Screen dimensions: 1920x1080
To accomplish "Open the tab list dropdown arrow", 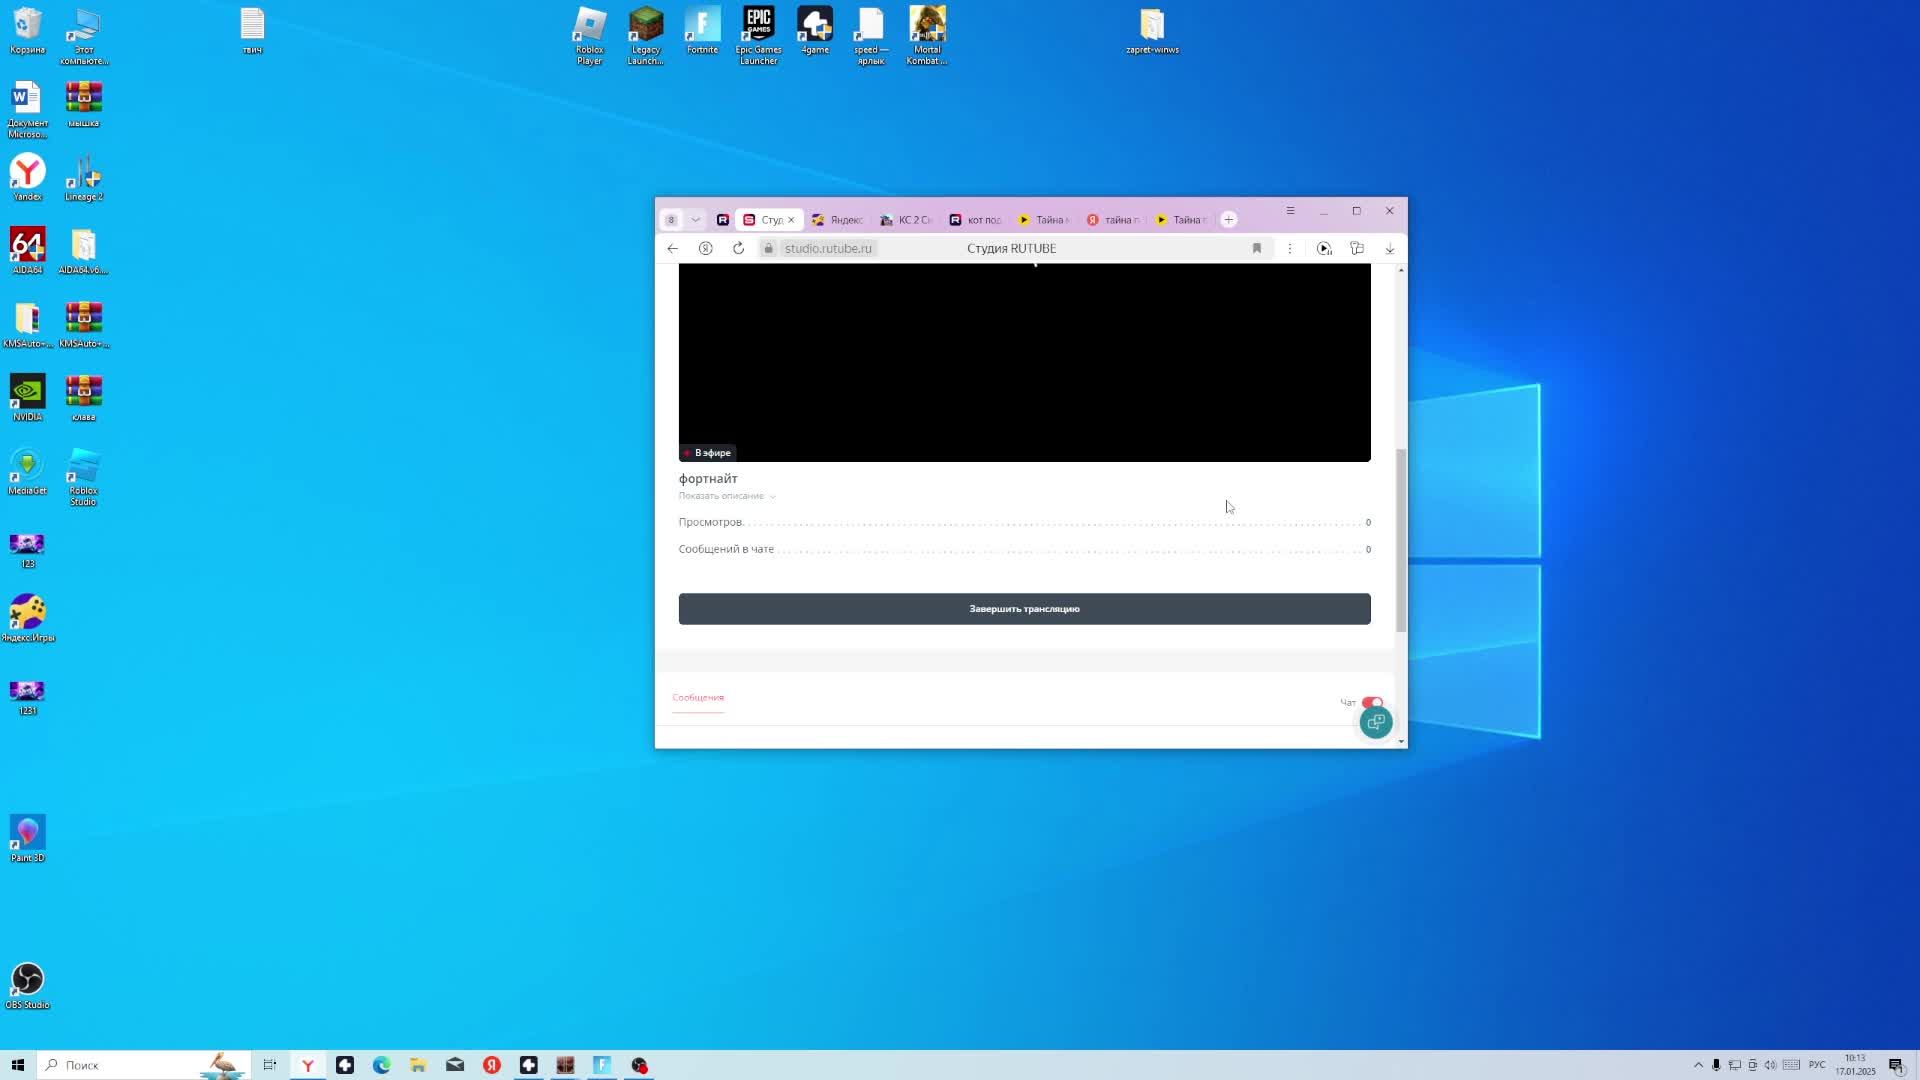I will (695, 220).
